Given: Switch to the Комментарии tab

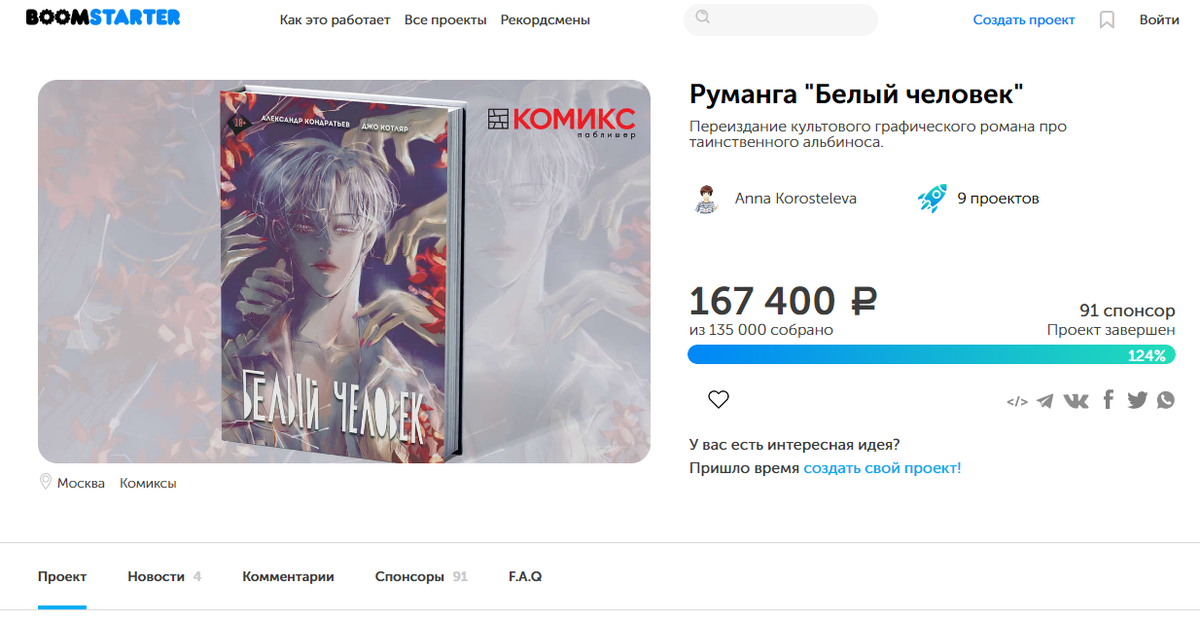Looking at the screenshot, I should tap(288, 577).
